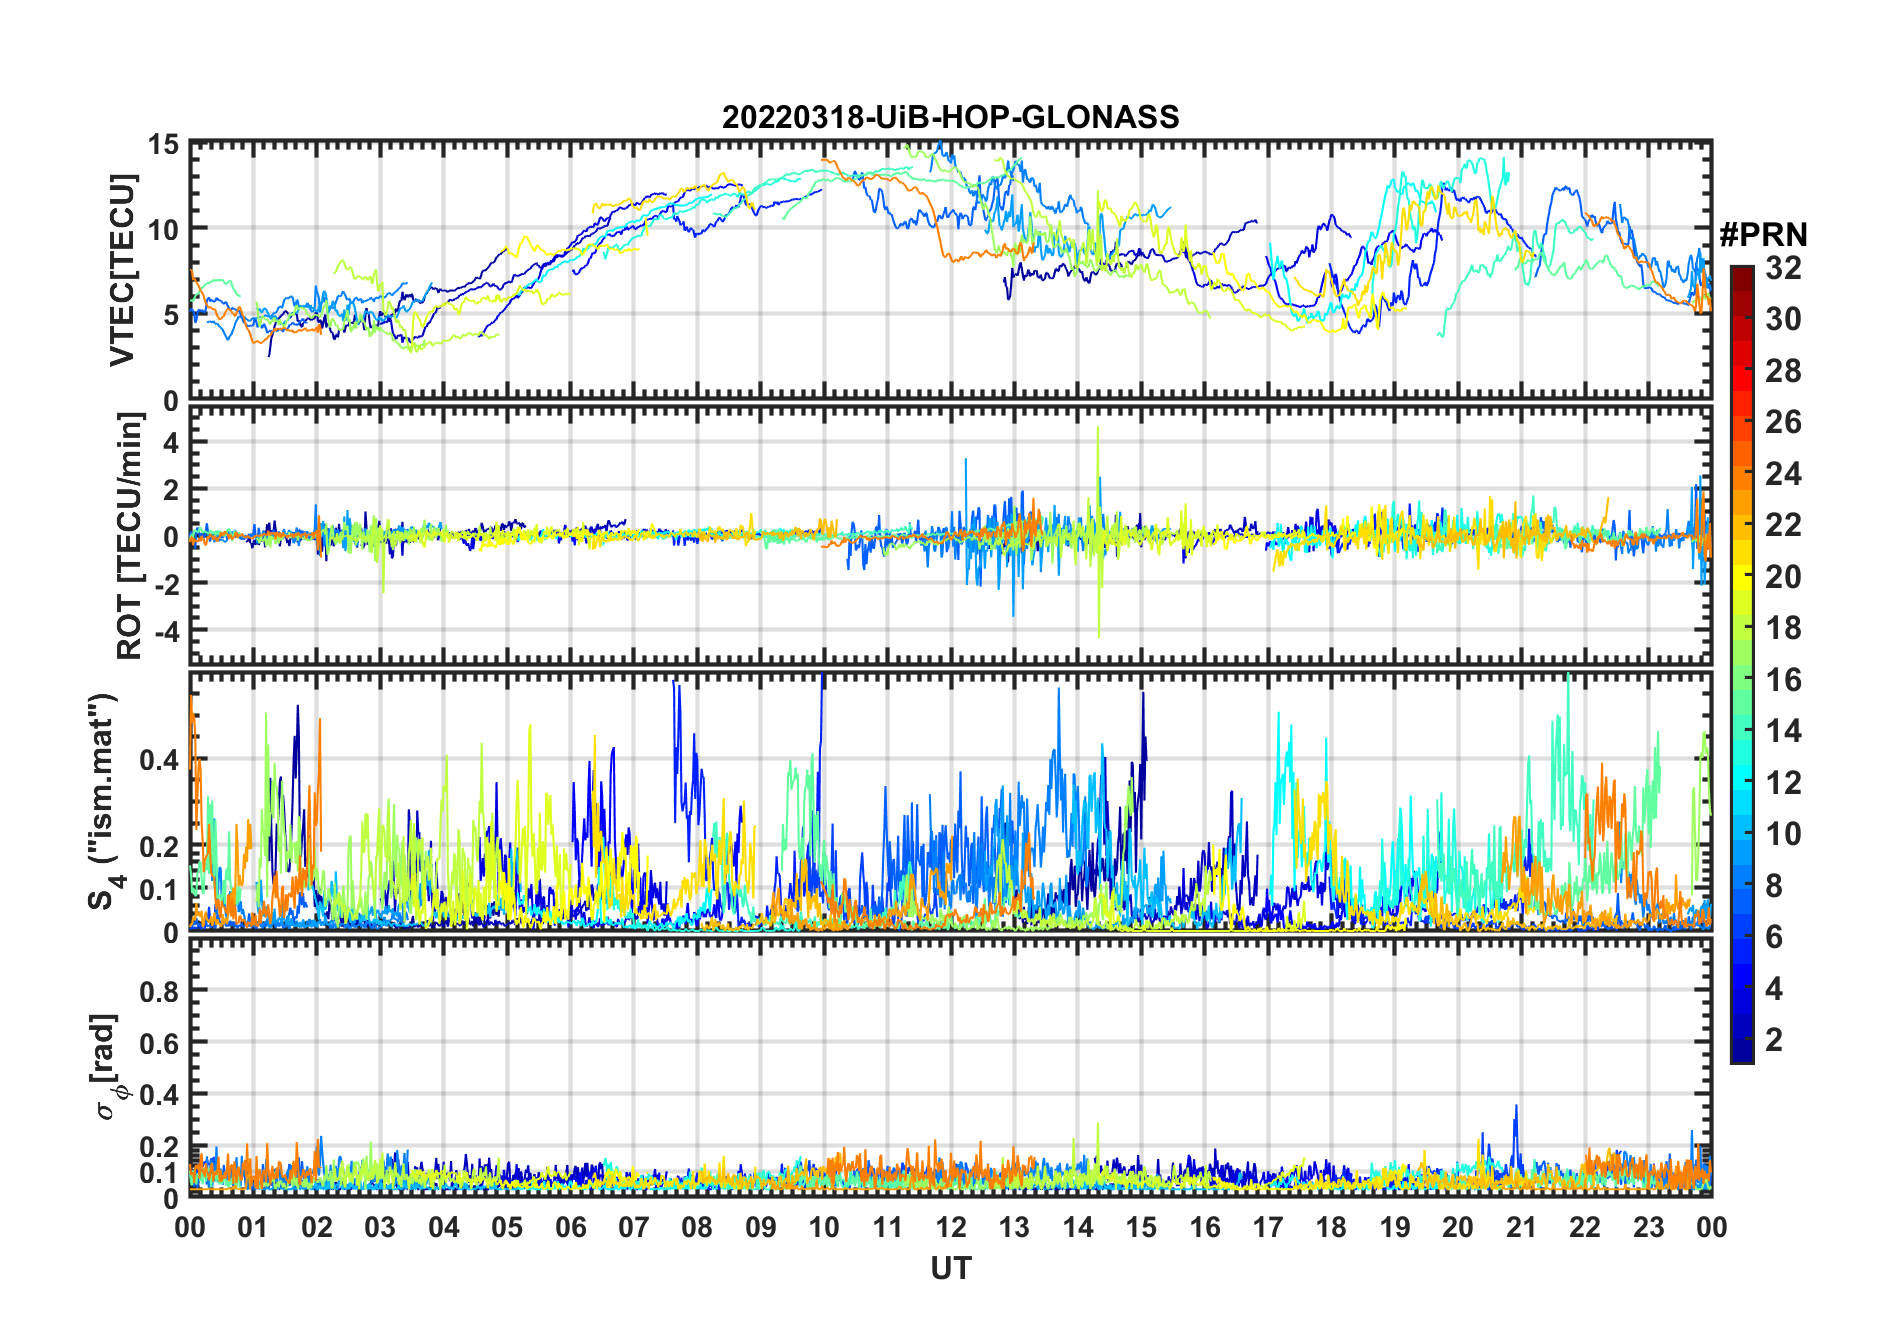Click colorbar tick label 2
Viewport: 1902px width, 1330px height.
click(x=1774, y=1040)
